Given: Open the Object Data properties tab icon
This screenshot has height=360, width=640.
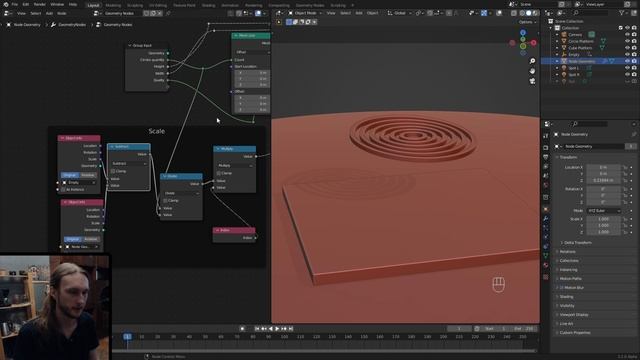Looking at the screenshot, I should 546,256.
